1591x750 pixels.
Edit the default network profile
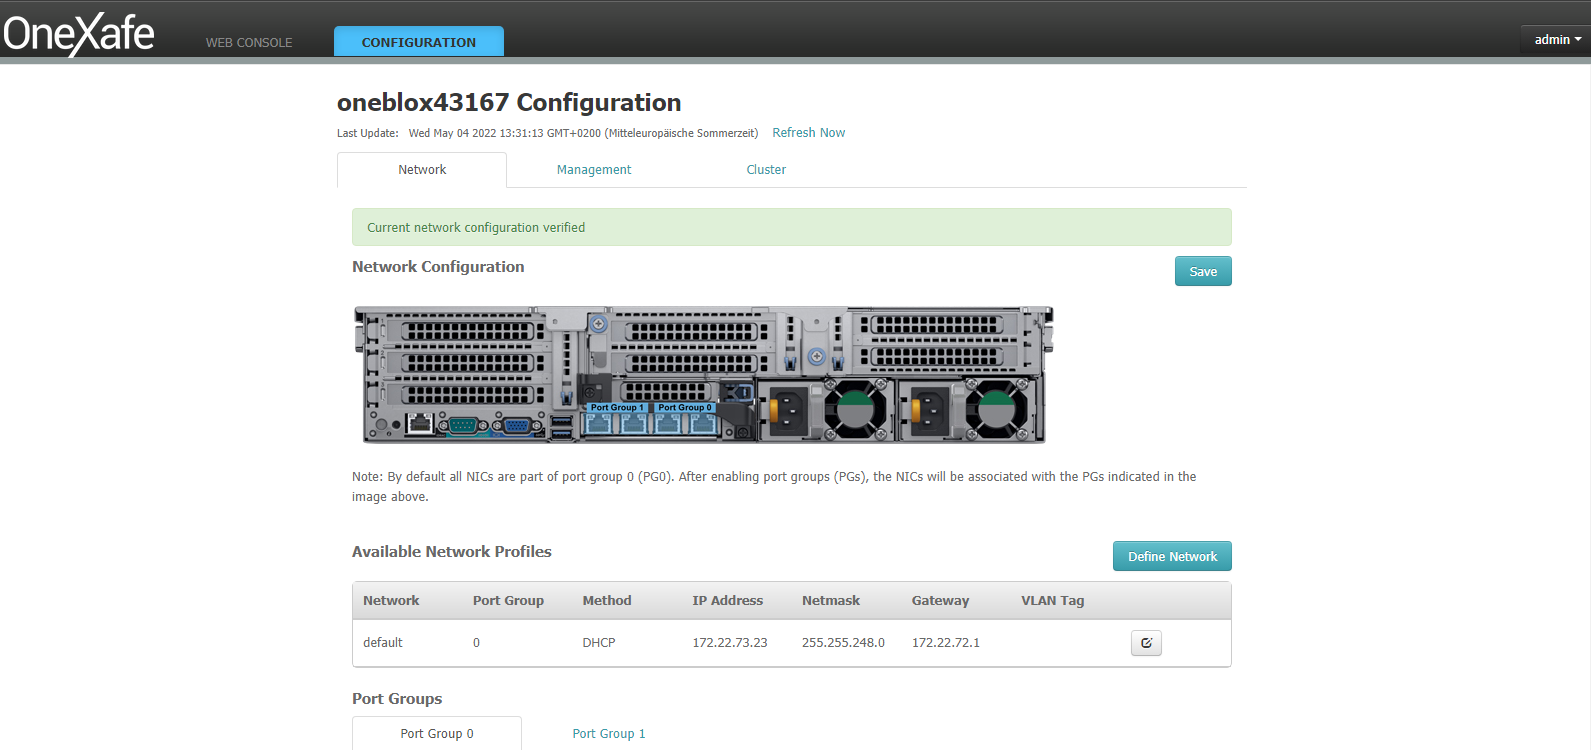point(1146,643)
